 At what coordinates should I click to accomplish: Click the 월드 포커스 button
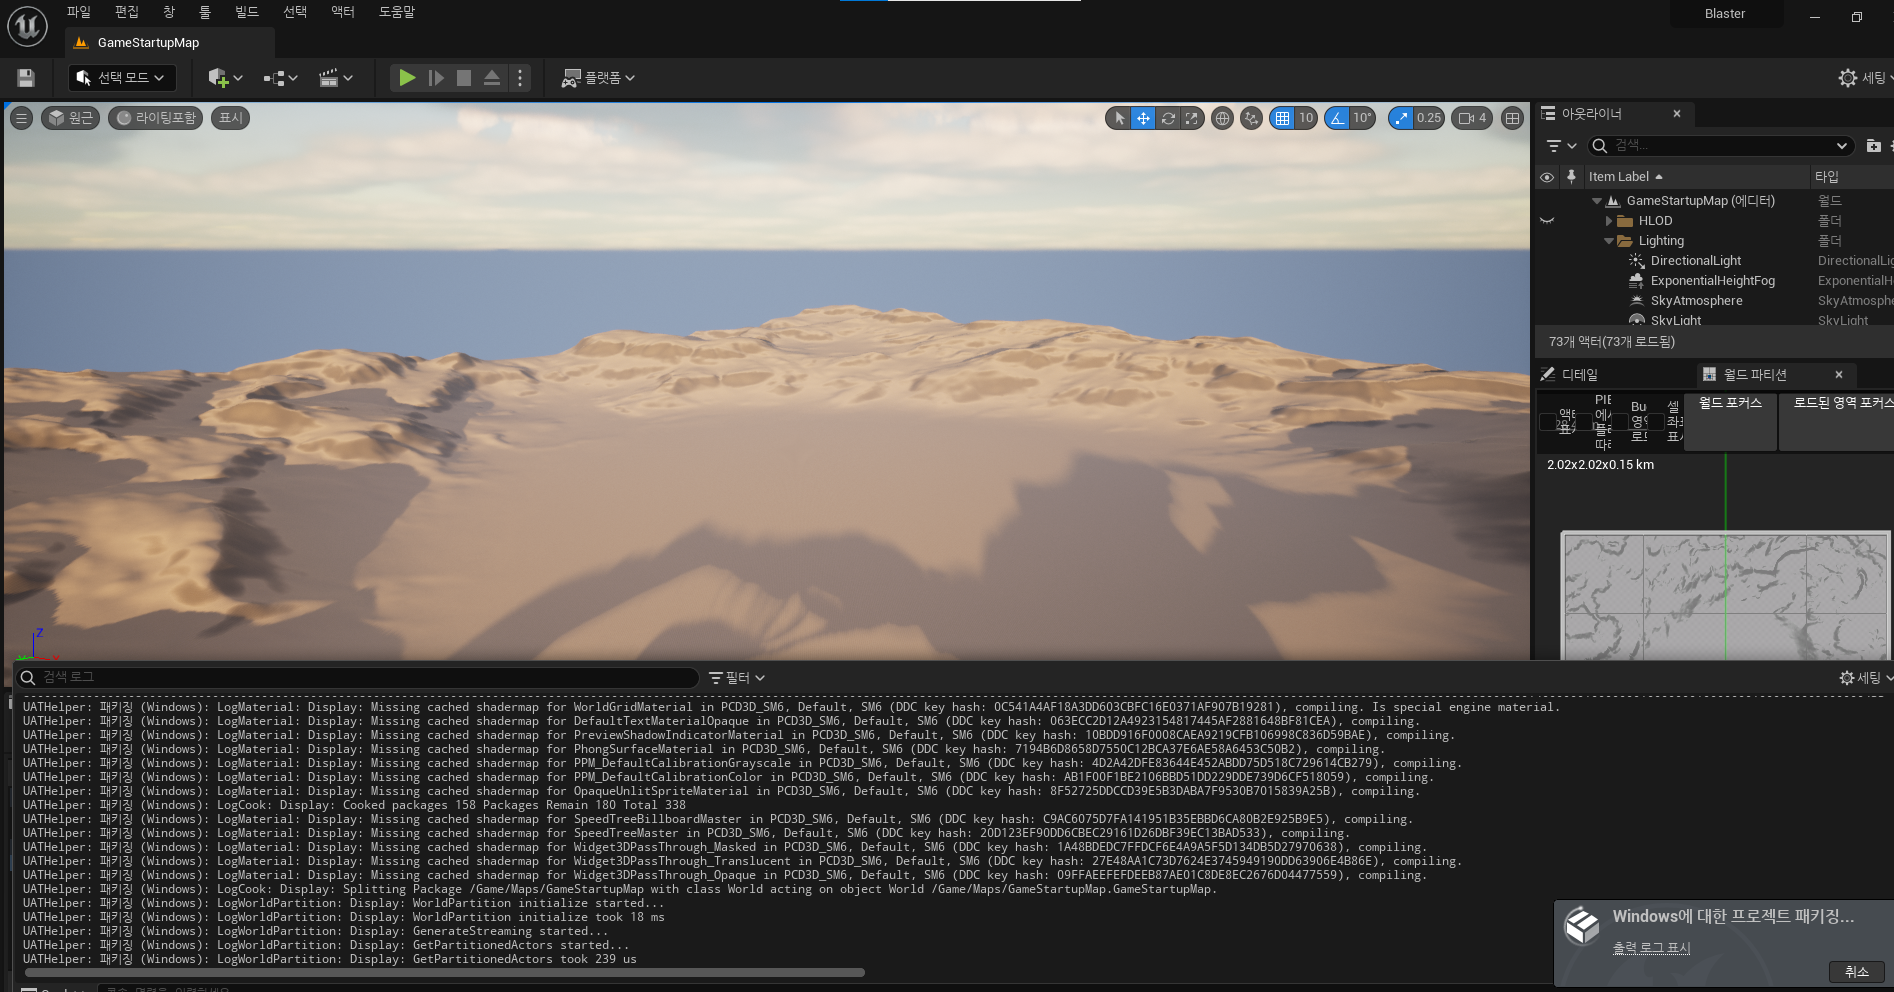1730,422
